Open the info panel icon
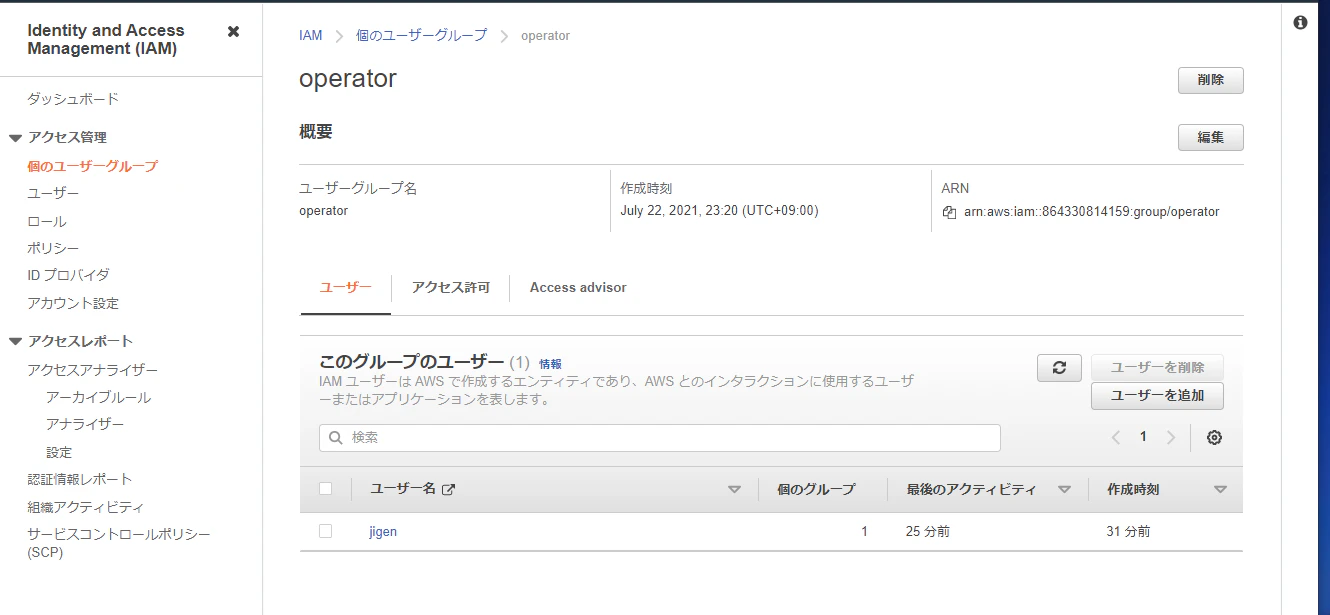Screen dimensions: 1330x615 pos(1300,22)
